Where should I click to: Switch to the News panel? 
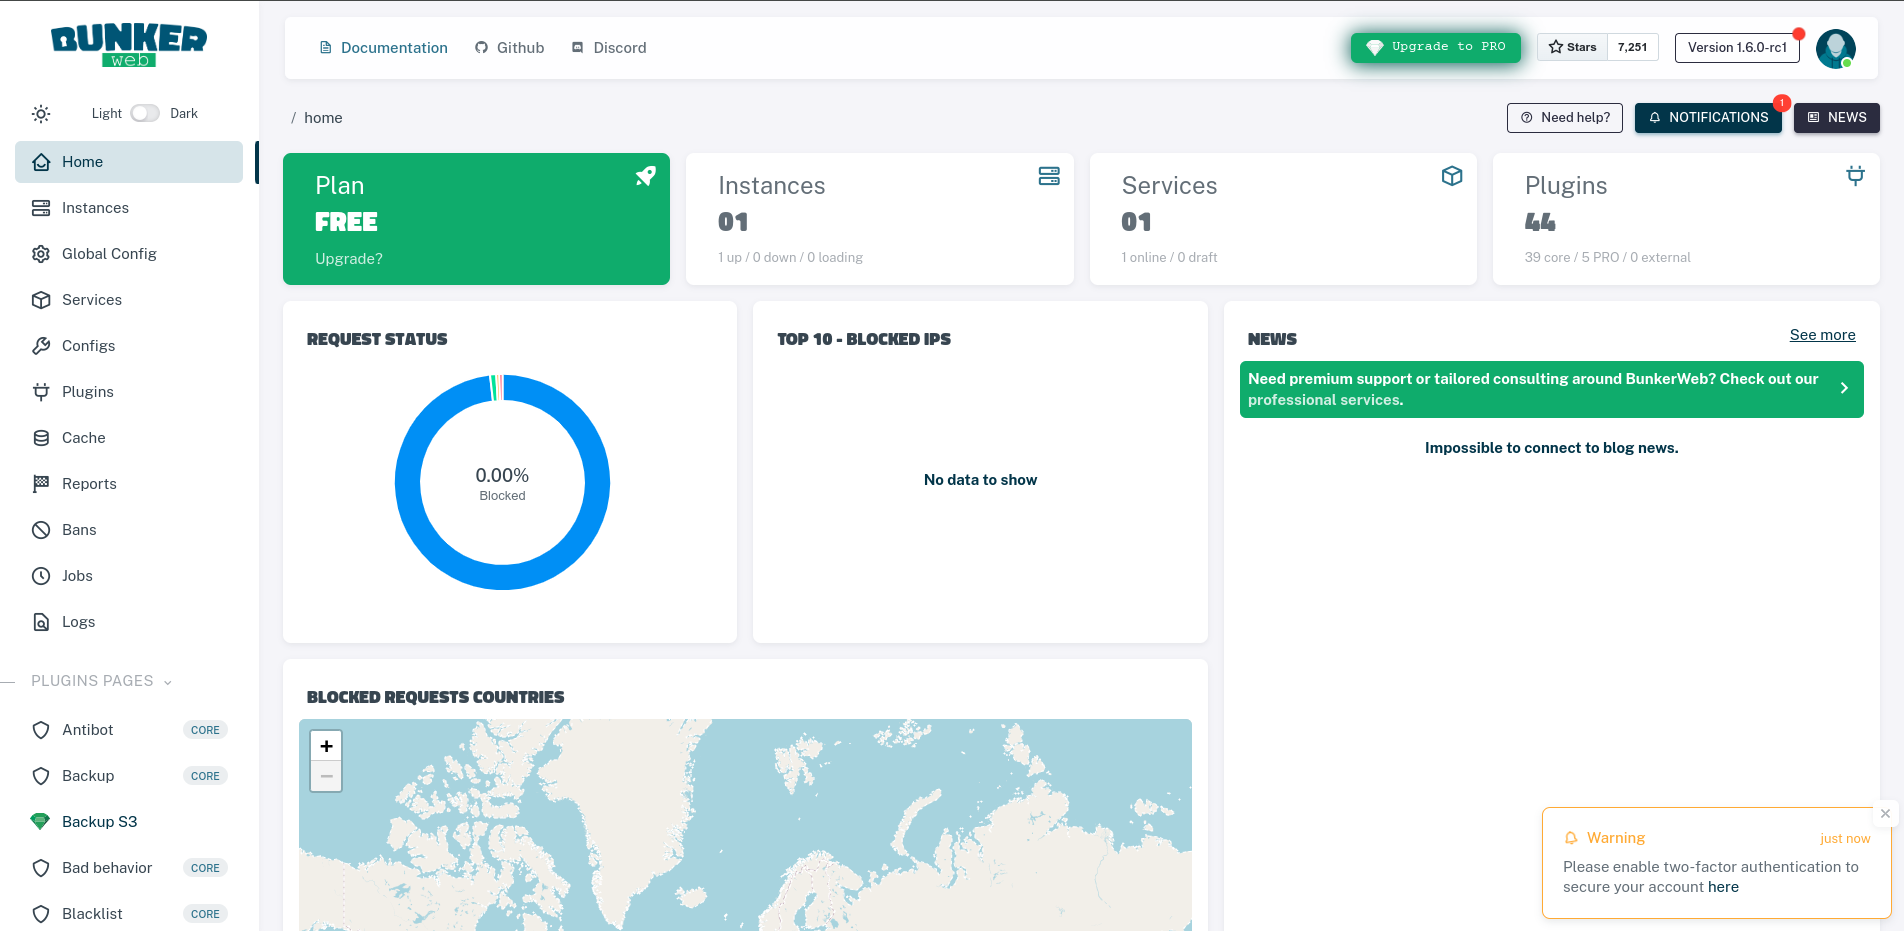[x=1836, y=117]
